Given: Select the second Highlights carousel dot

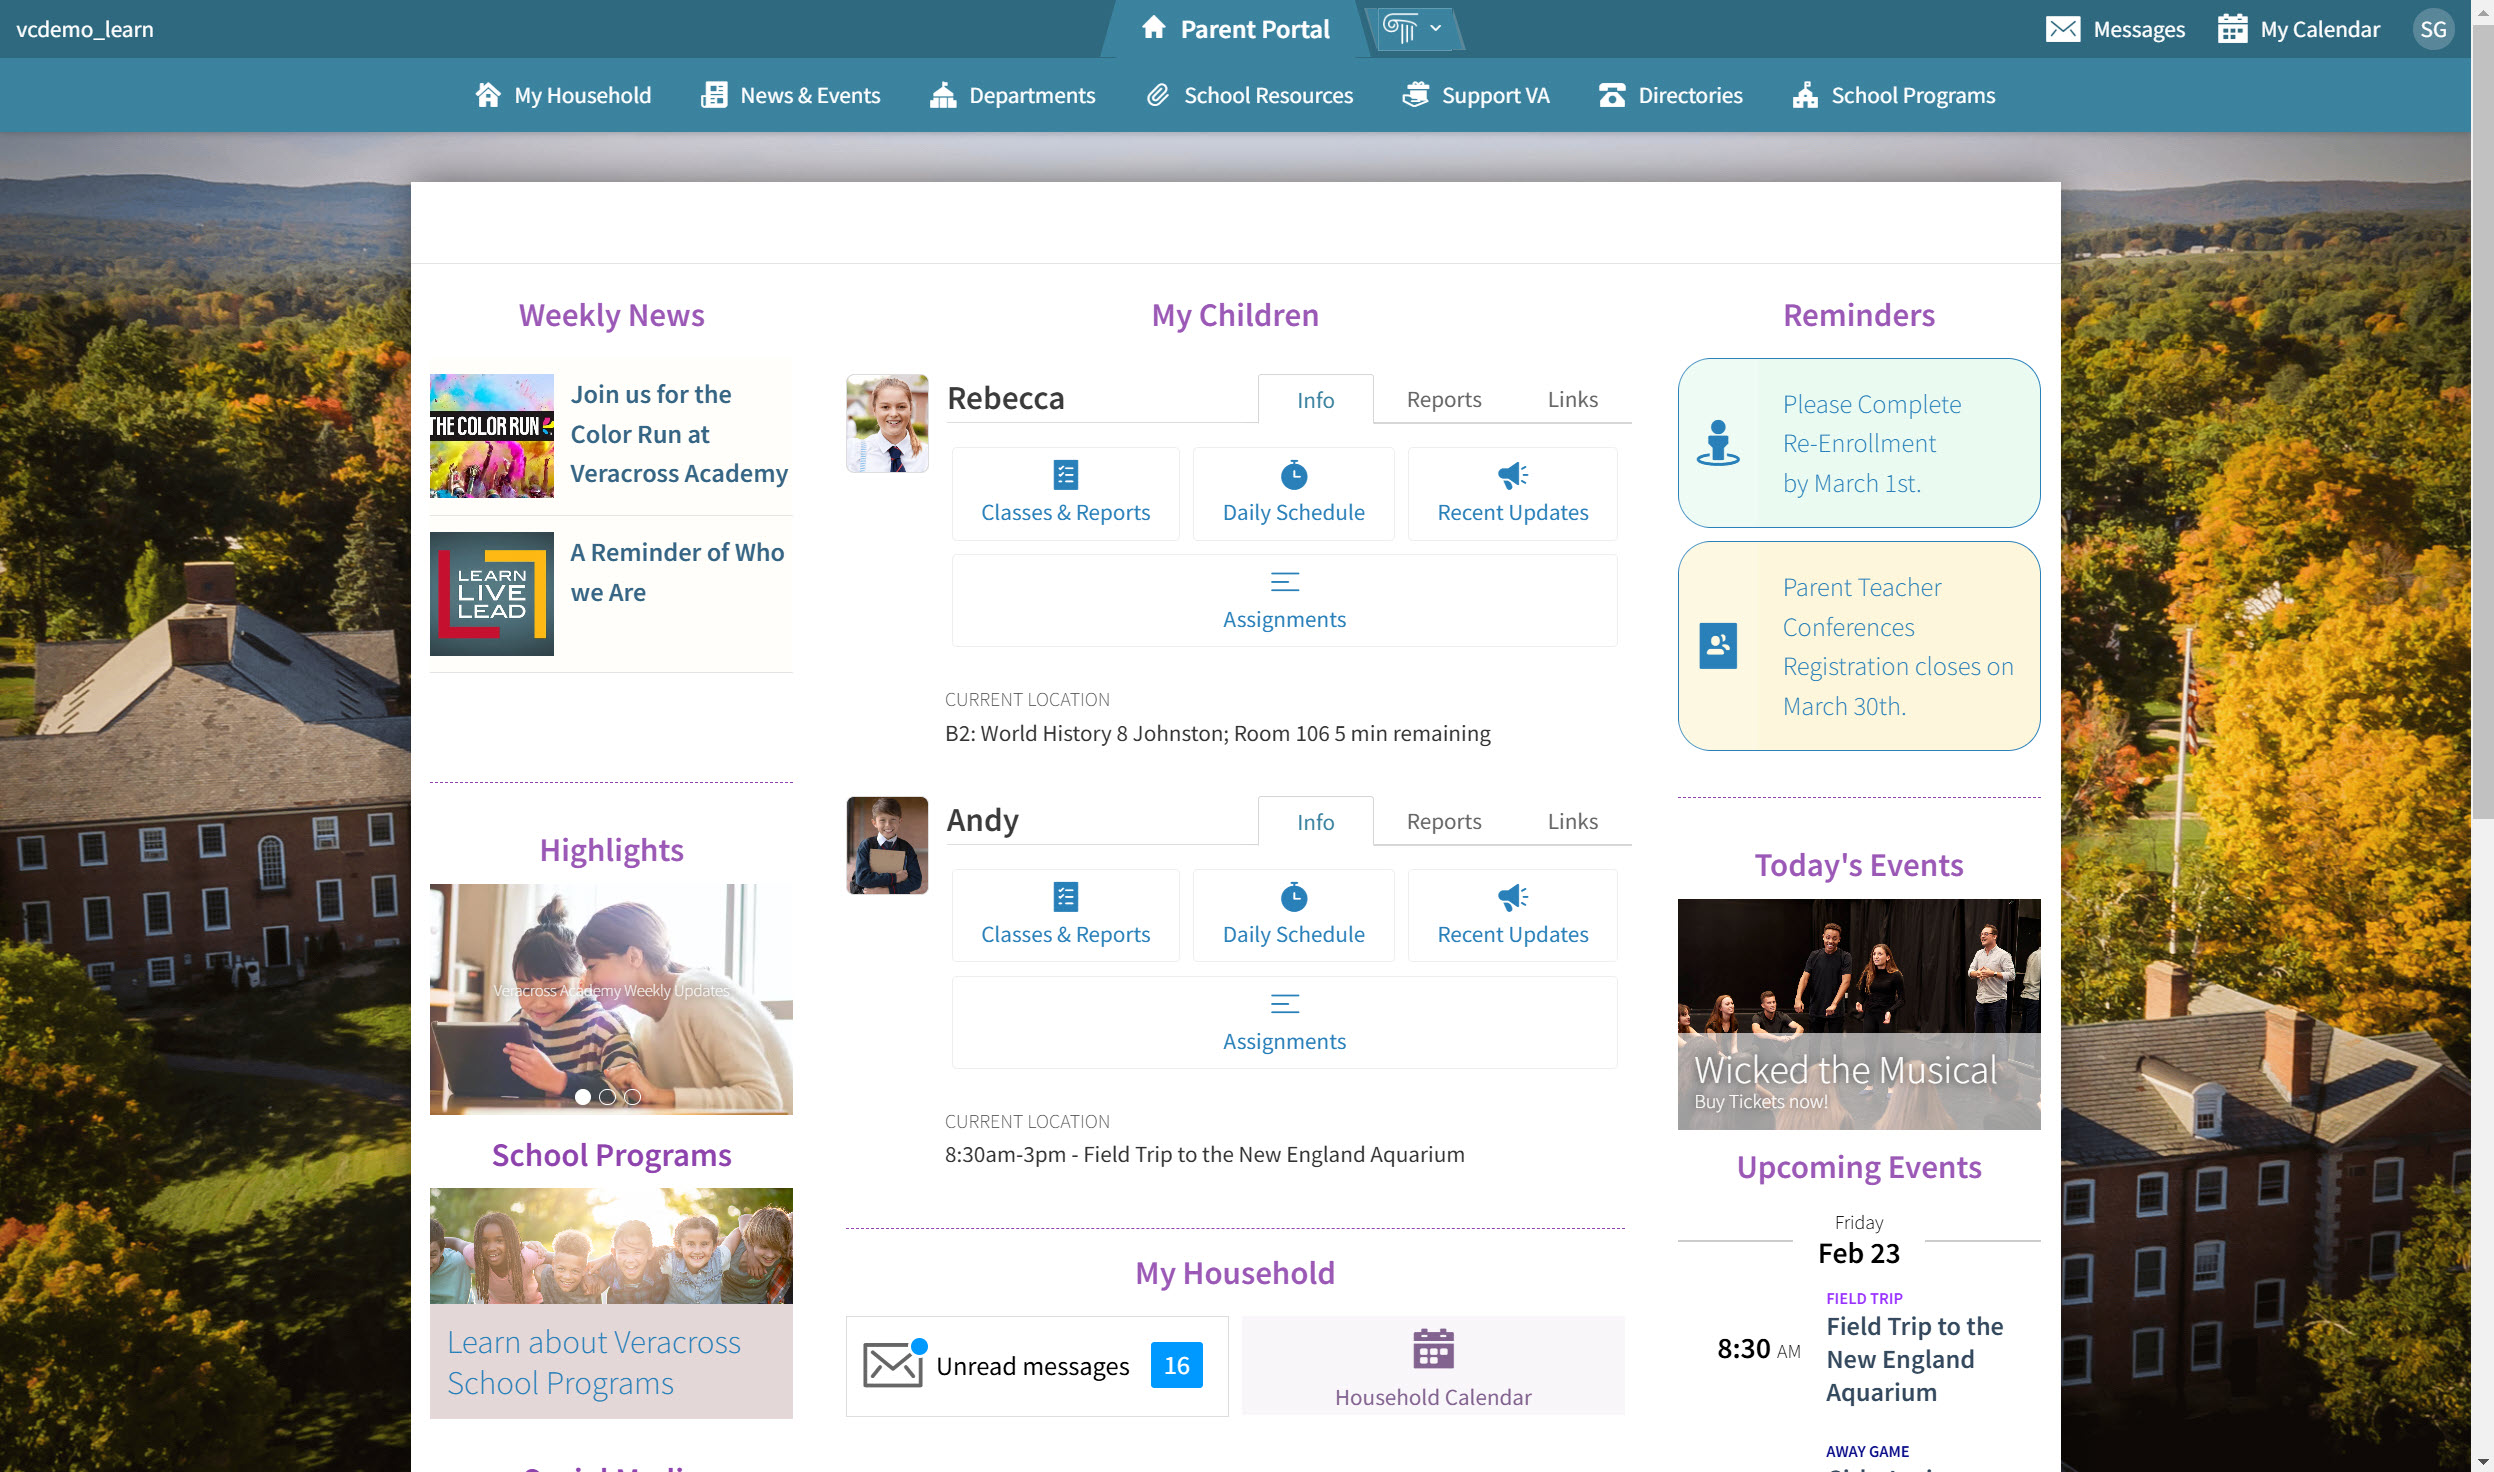Looking at the screenshot, I should click(607, 1097).
